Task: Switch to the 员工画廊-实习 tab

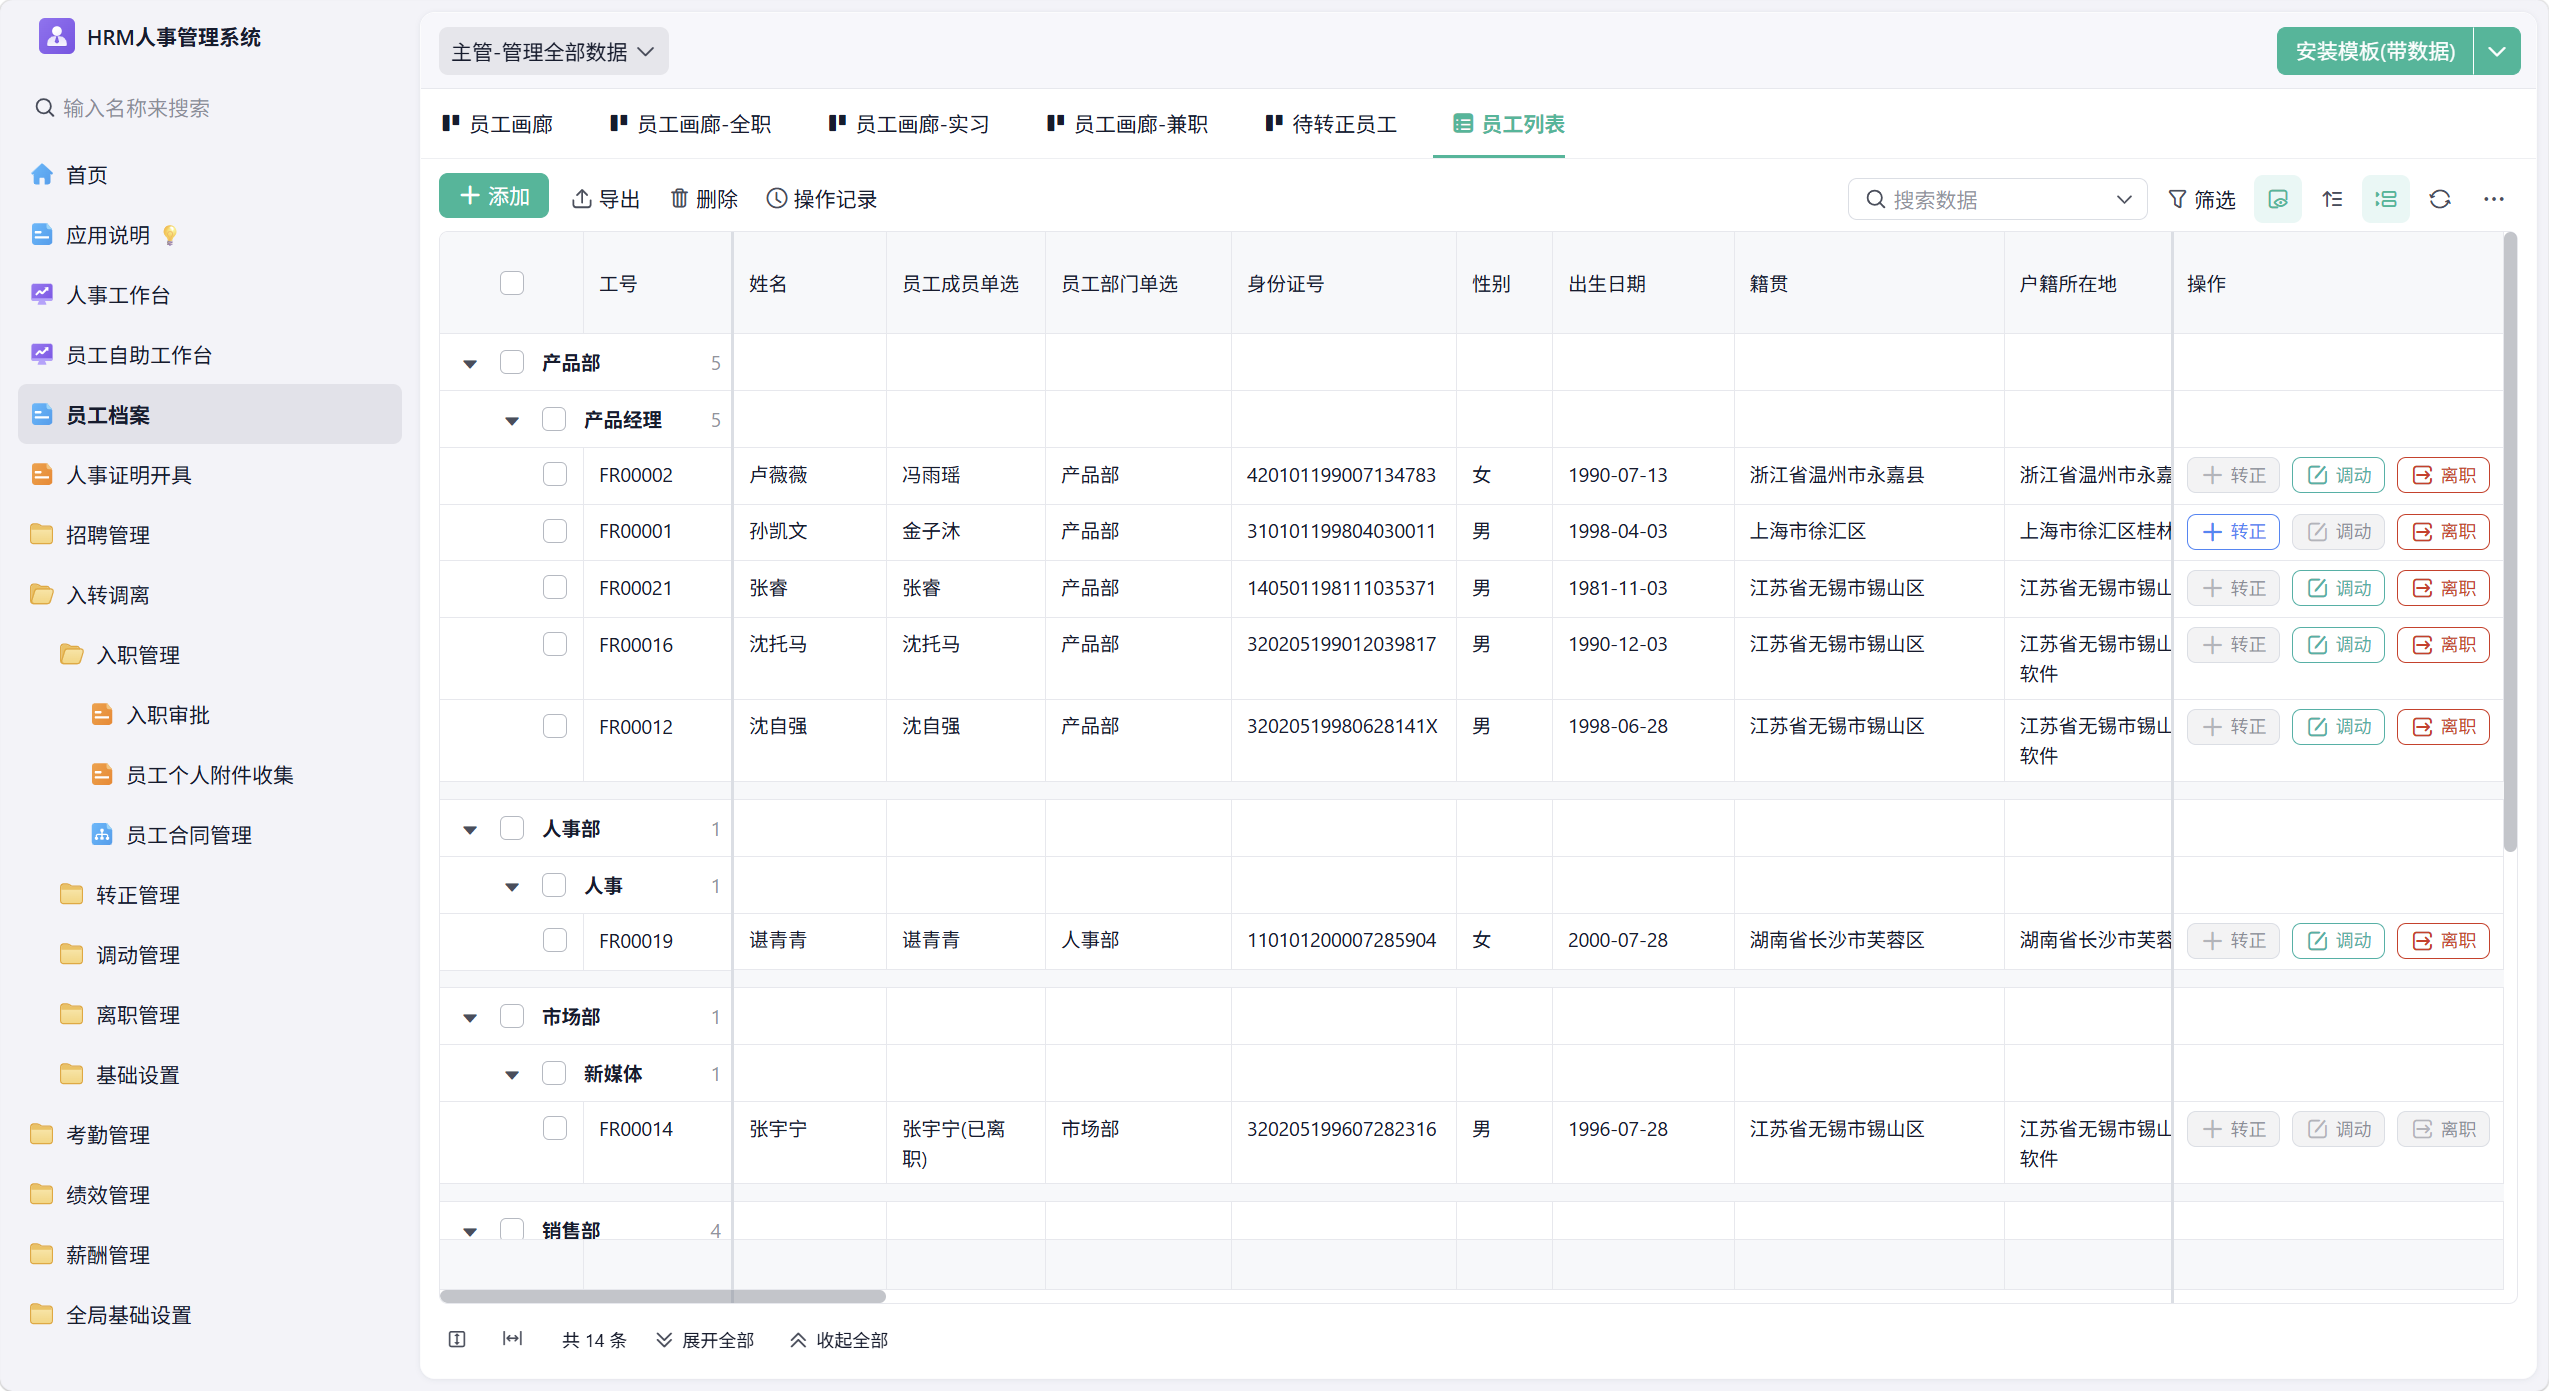Action: [x=909, y=124]
